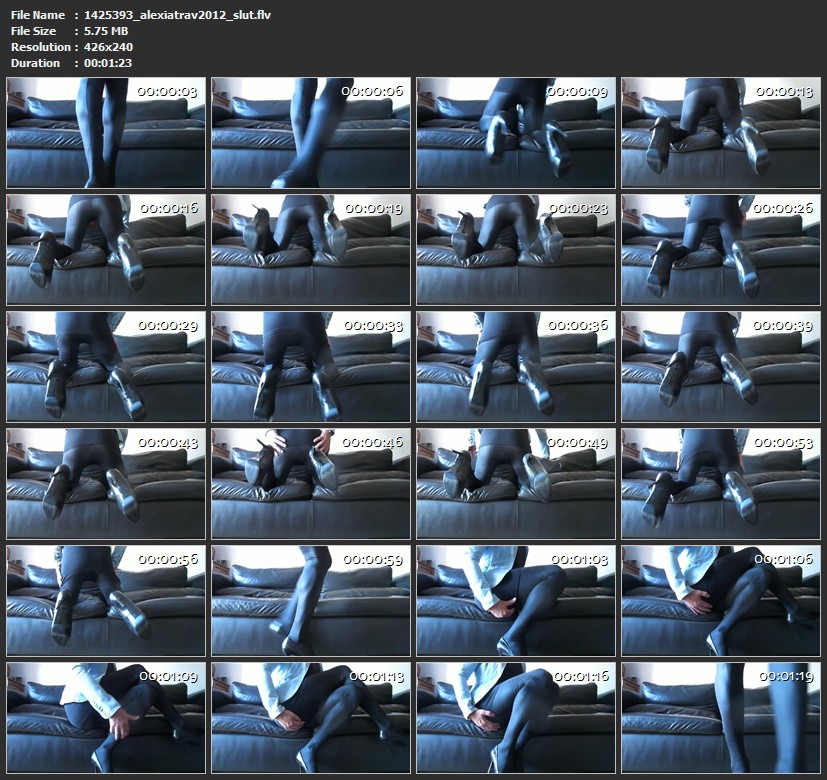Select the frame stamped 00:00:46
The height and width of the screenshot is (780, 827).
click(311, 484)
